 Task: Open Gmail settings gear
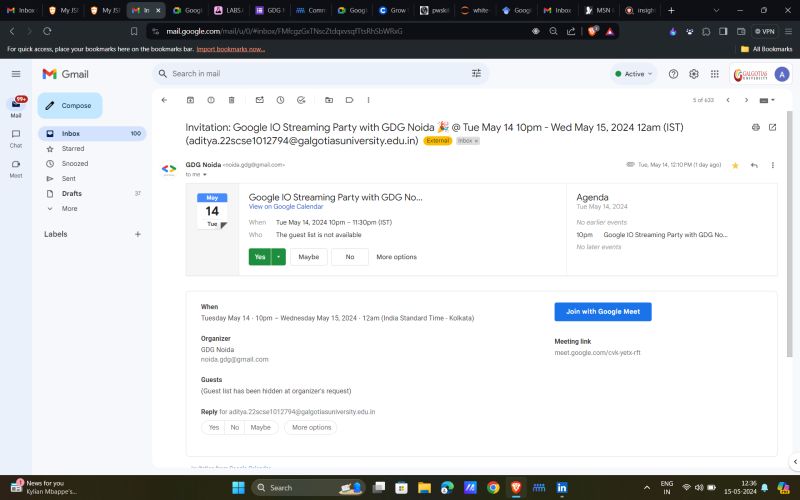coord(694,74)
